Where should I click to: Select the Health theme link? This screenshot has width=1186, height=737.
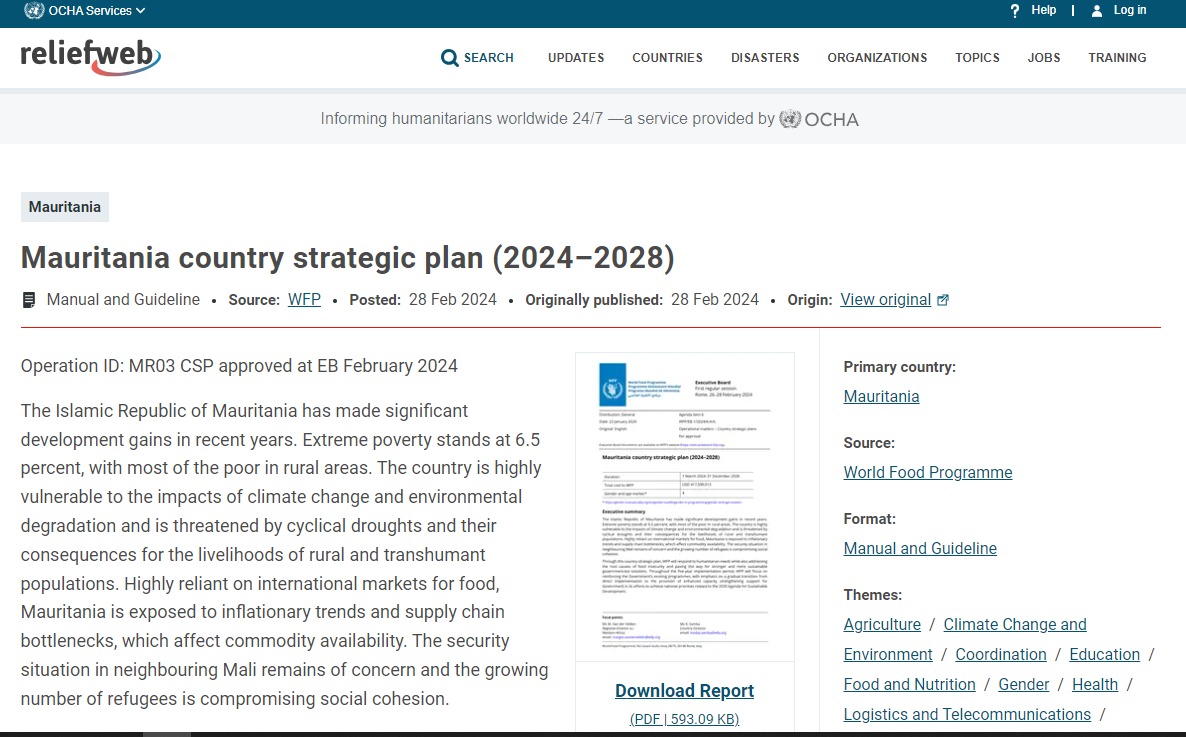click(1094, 685)
